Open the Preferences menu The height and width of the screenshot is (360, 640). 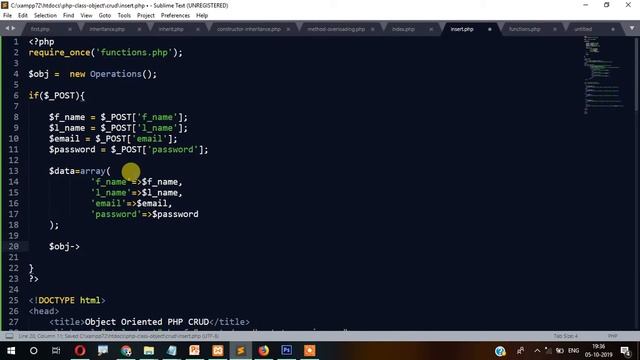tap(175, 16)
